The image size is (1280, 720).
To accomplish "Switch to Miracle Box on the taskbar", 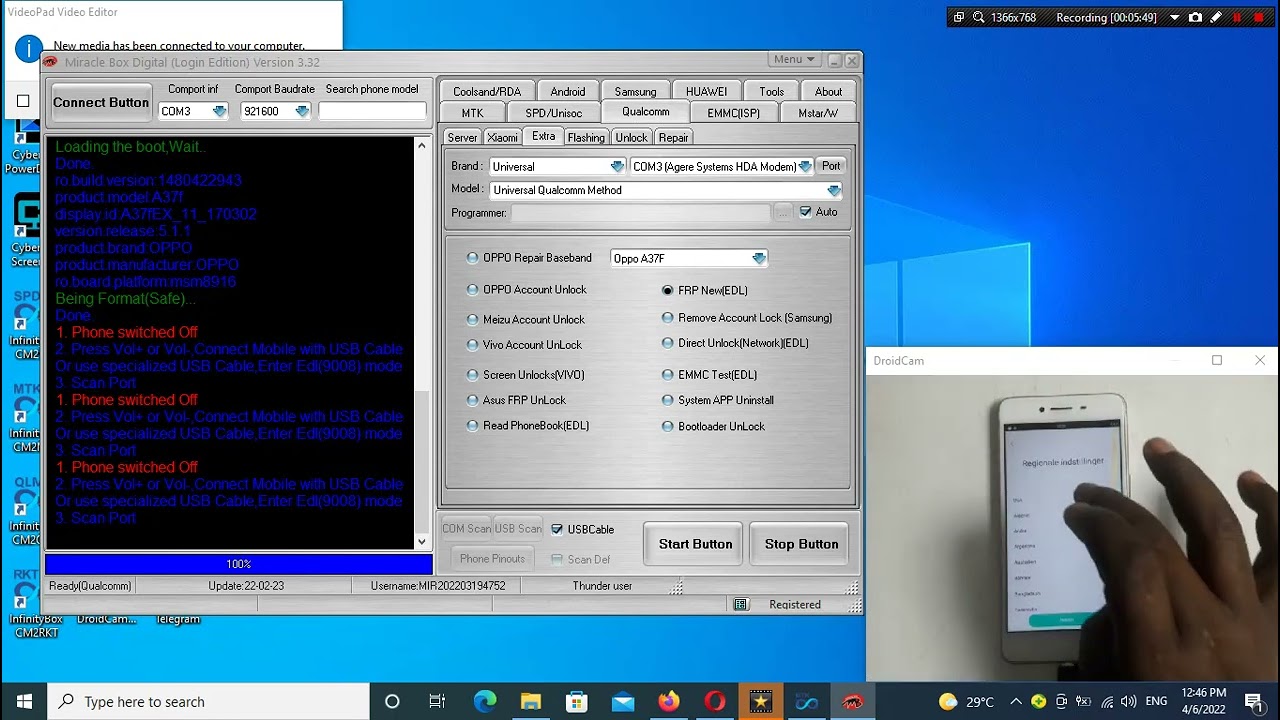I will (853, 701).
